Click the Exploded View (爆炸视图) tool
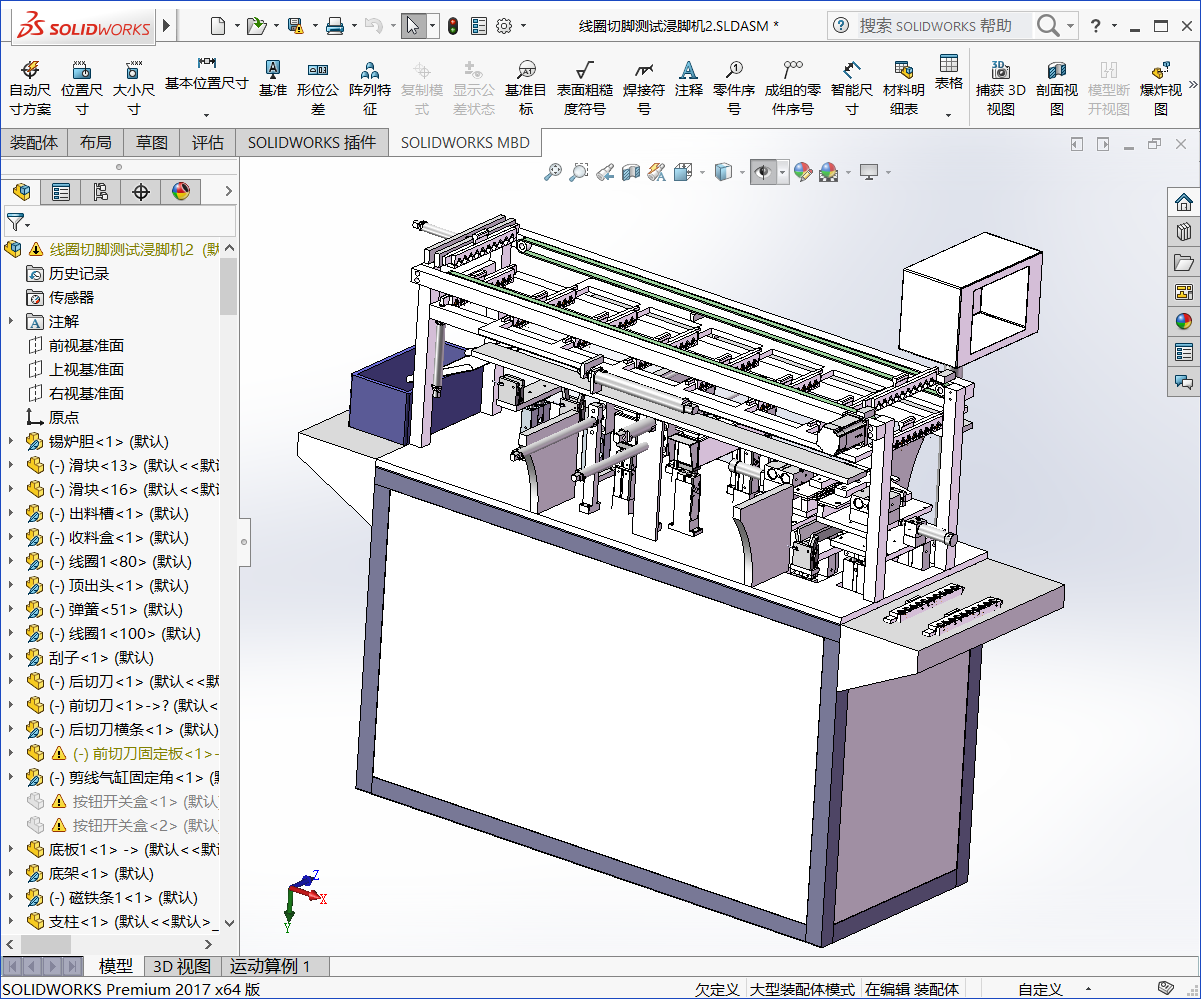Screen dimensions: 1201x999 click(1161, 87)
